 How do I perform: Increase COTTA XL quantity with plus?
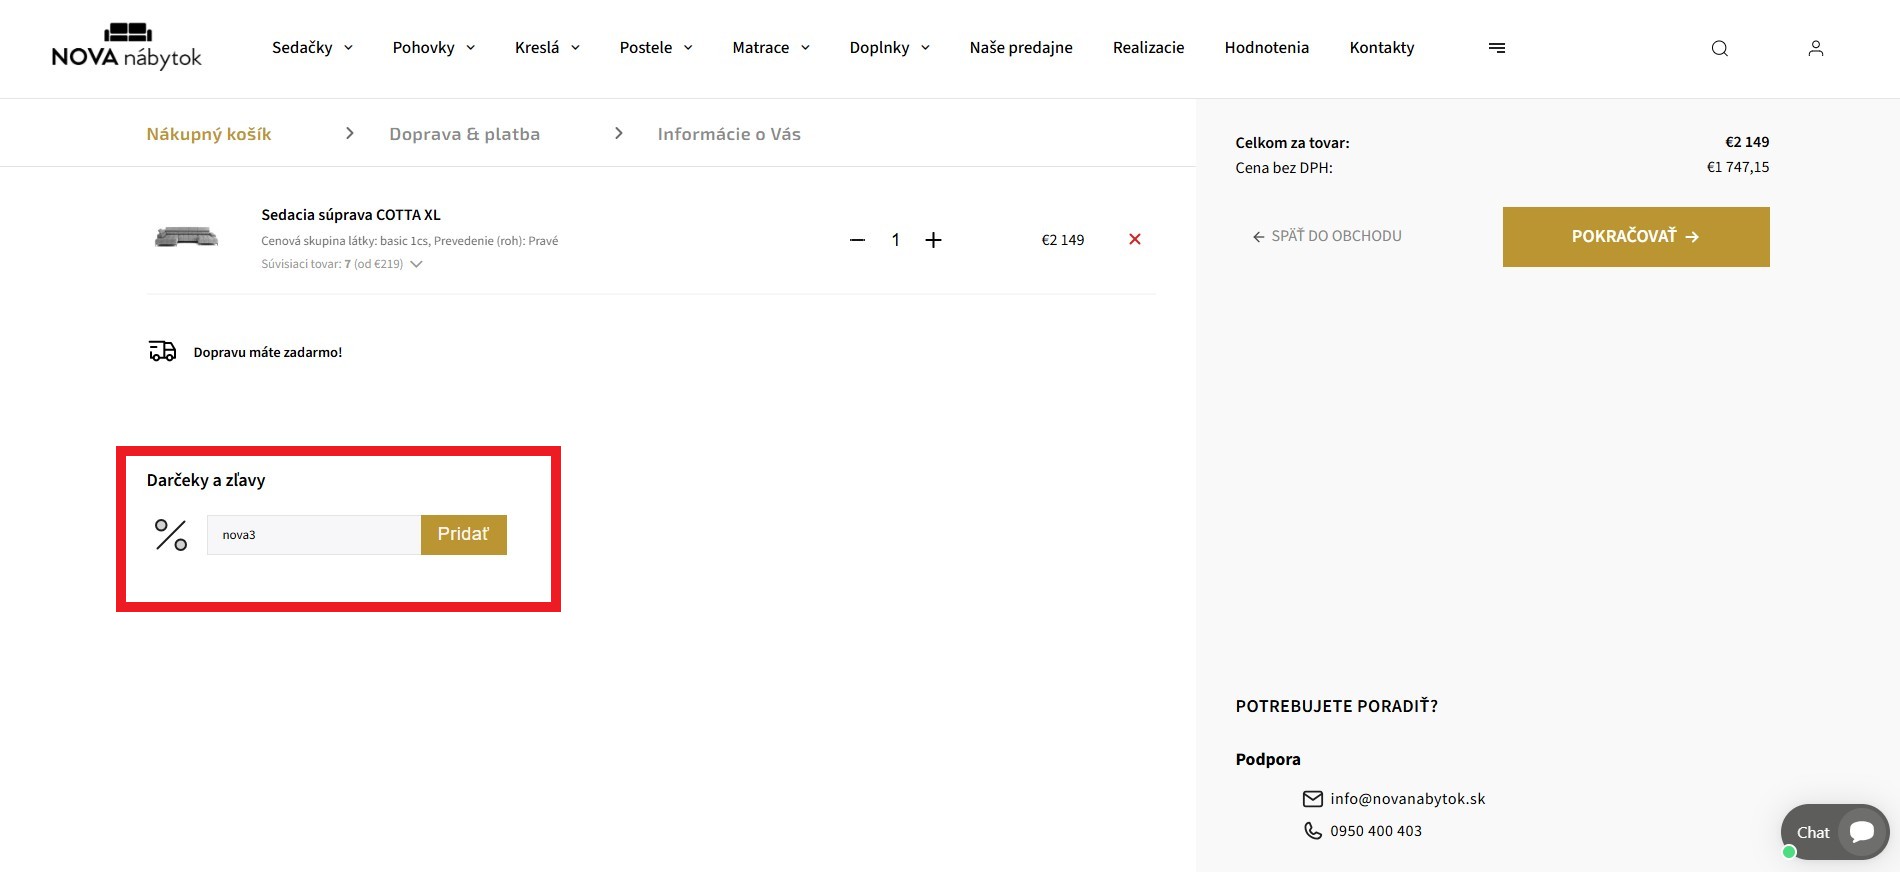933,240
